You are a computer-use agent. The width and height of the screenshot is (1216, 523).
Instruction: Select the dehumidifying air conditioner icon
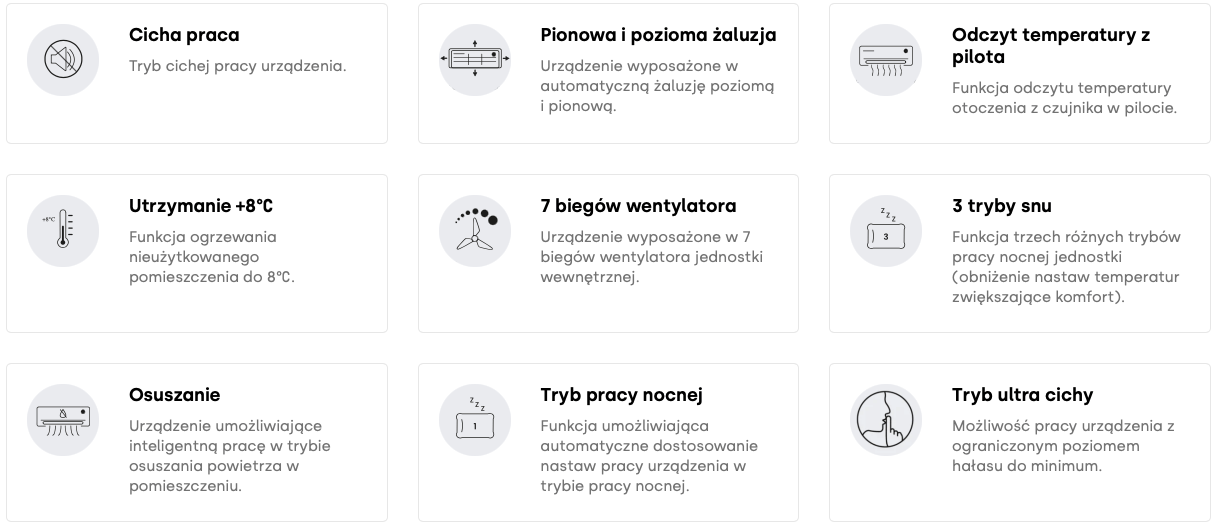tap(63, 419)
